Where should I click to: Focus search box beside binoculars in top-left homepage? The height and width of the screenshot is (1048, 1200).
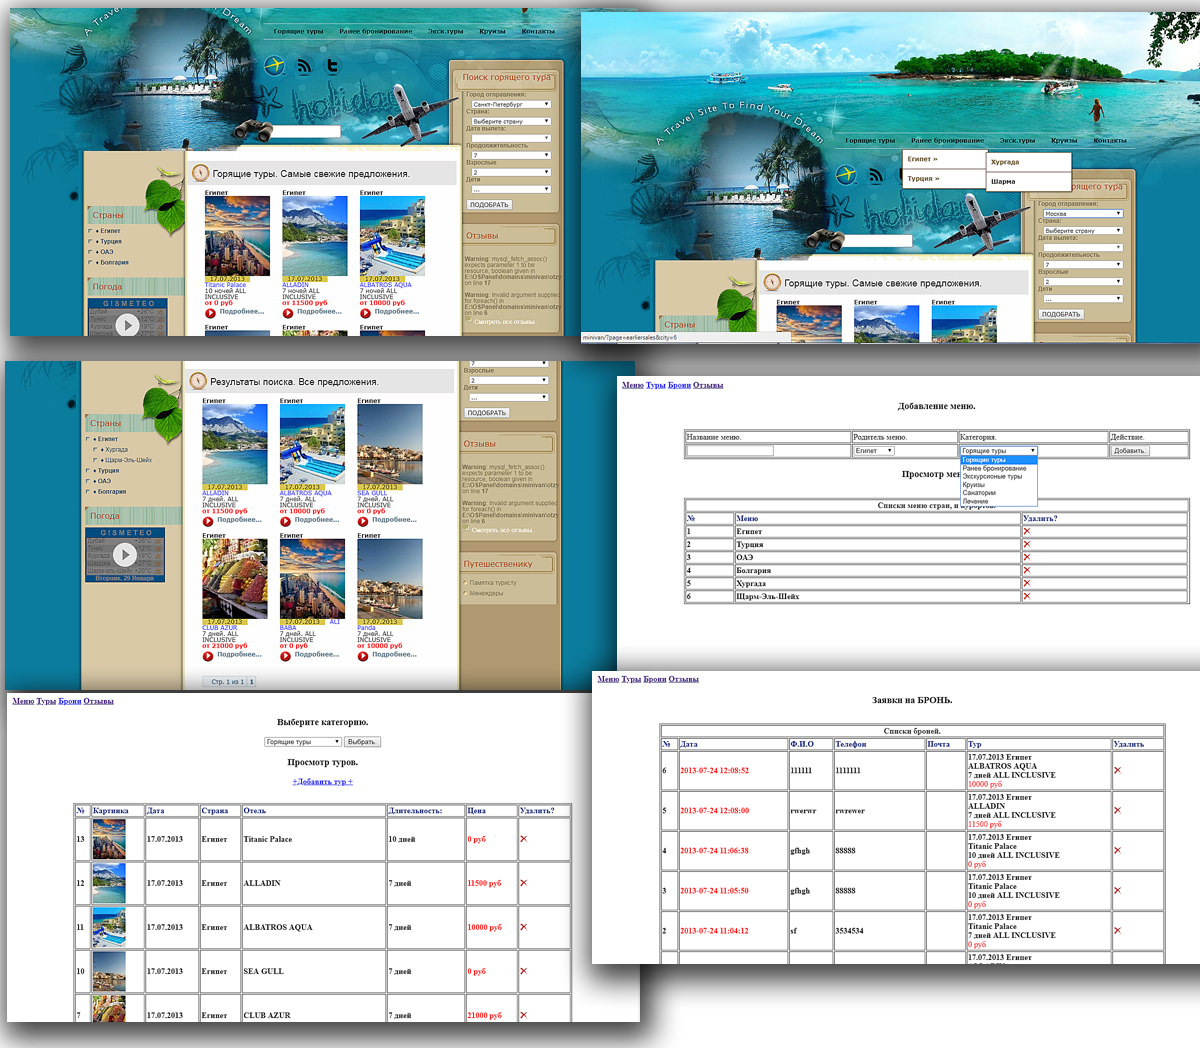[305, 131]
